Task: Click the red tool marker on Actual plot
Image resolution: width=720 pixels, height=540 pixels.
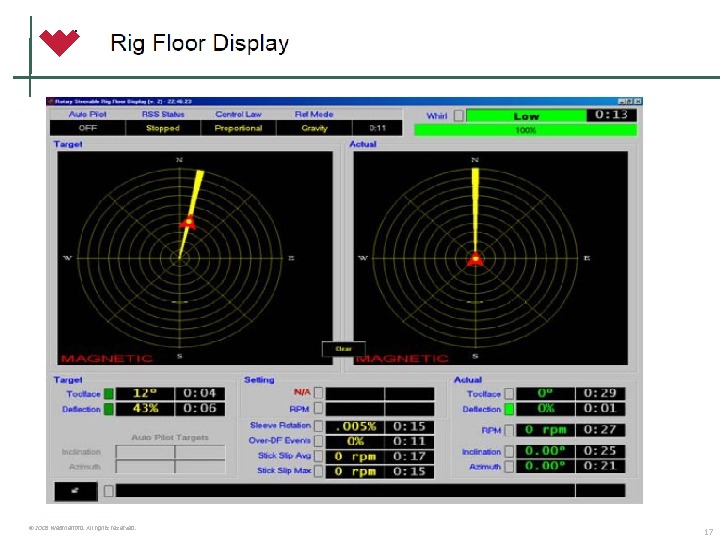Action: pos(476,259)
